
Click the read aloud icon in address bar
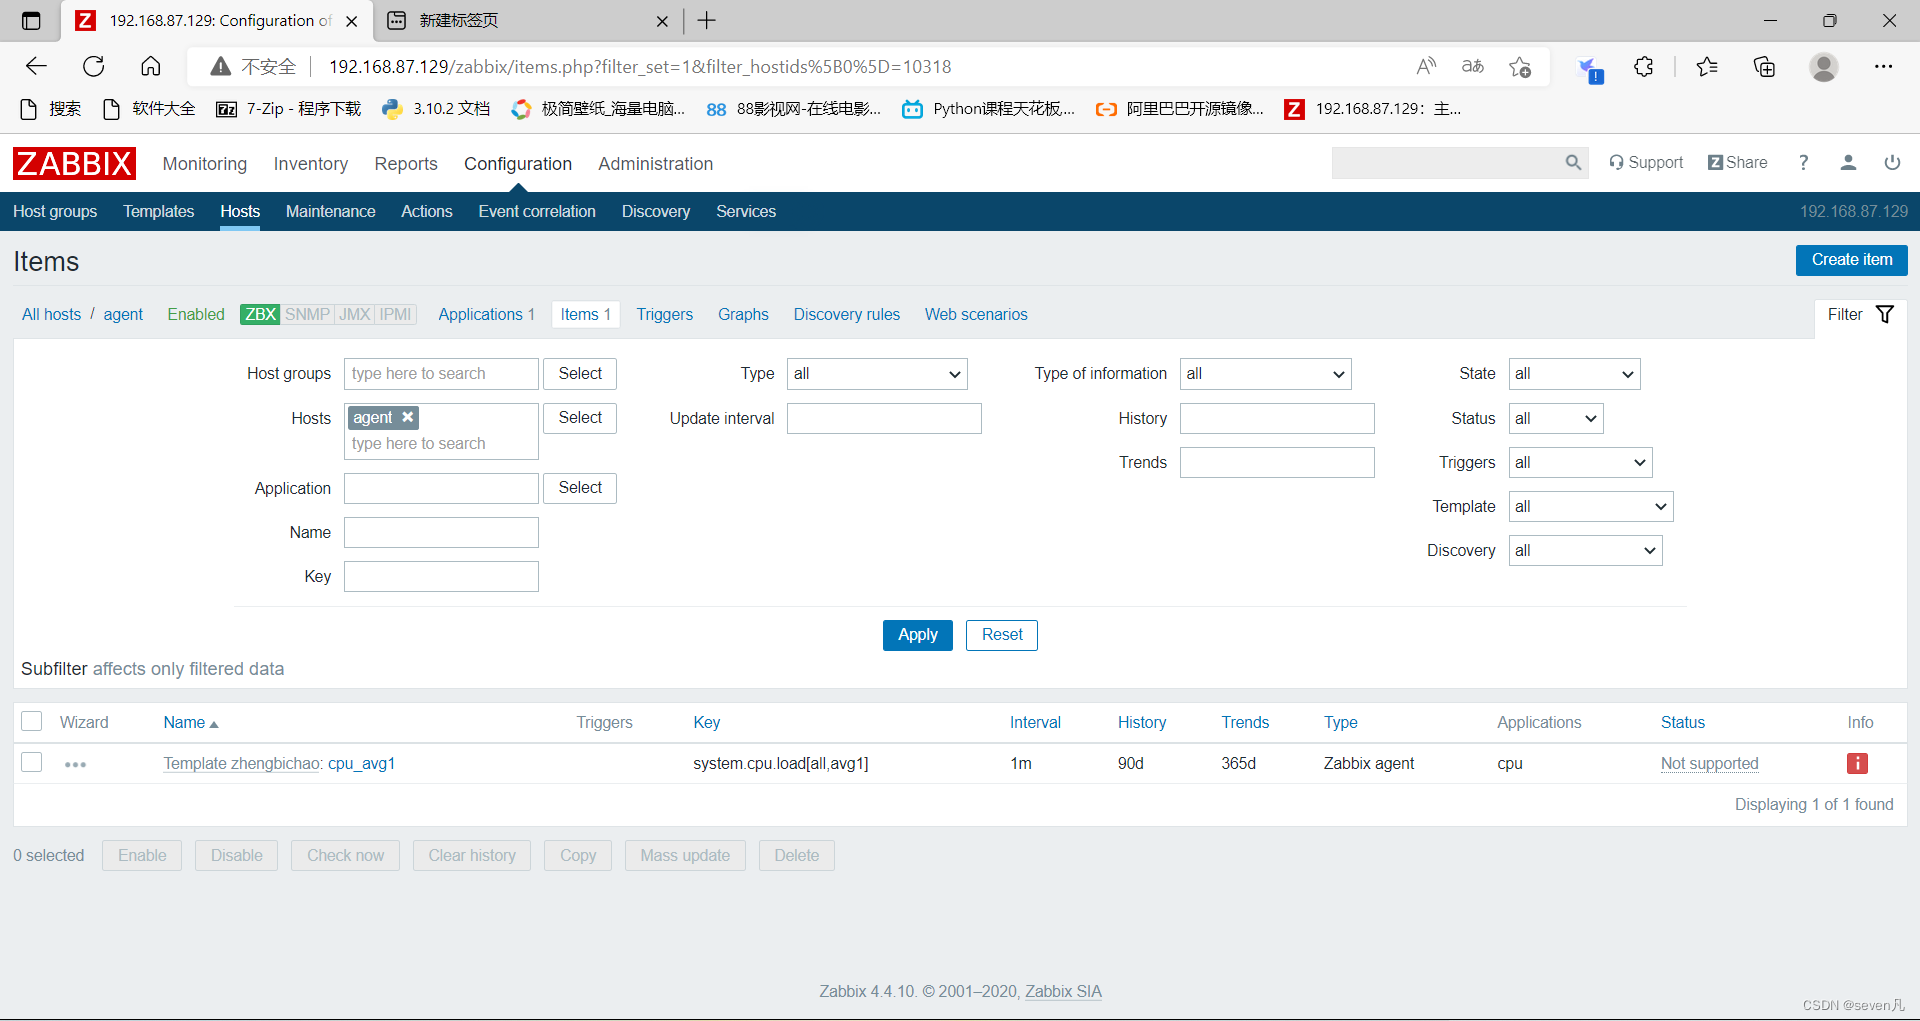1426,67
